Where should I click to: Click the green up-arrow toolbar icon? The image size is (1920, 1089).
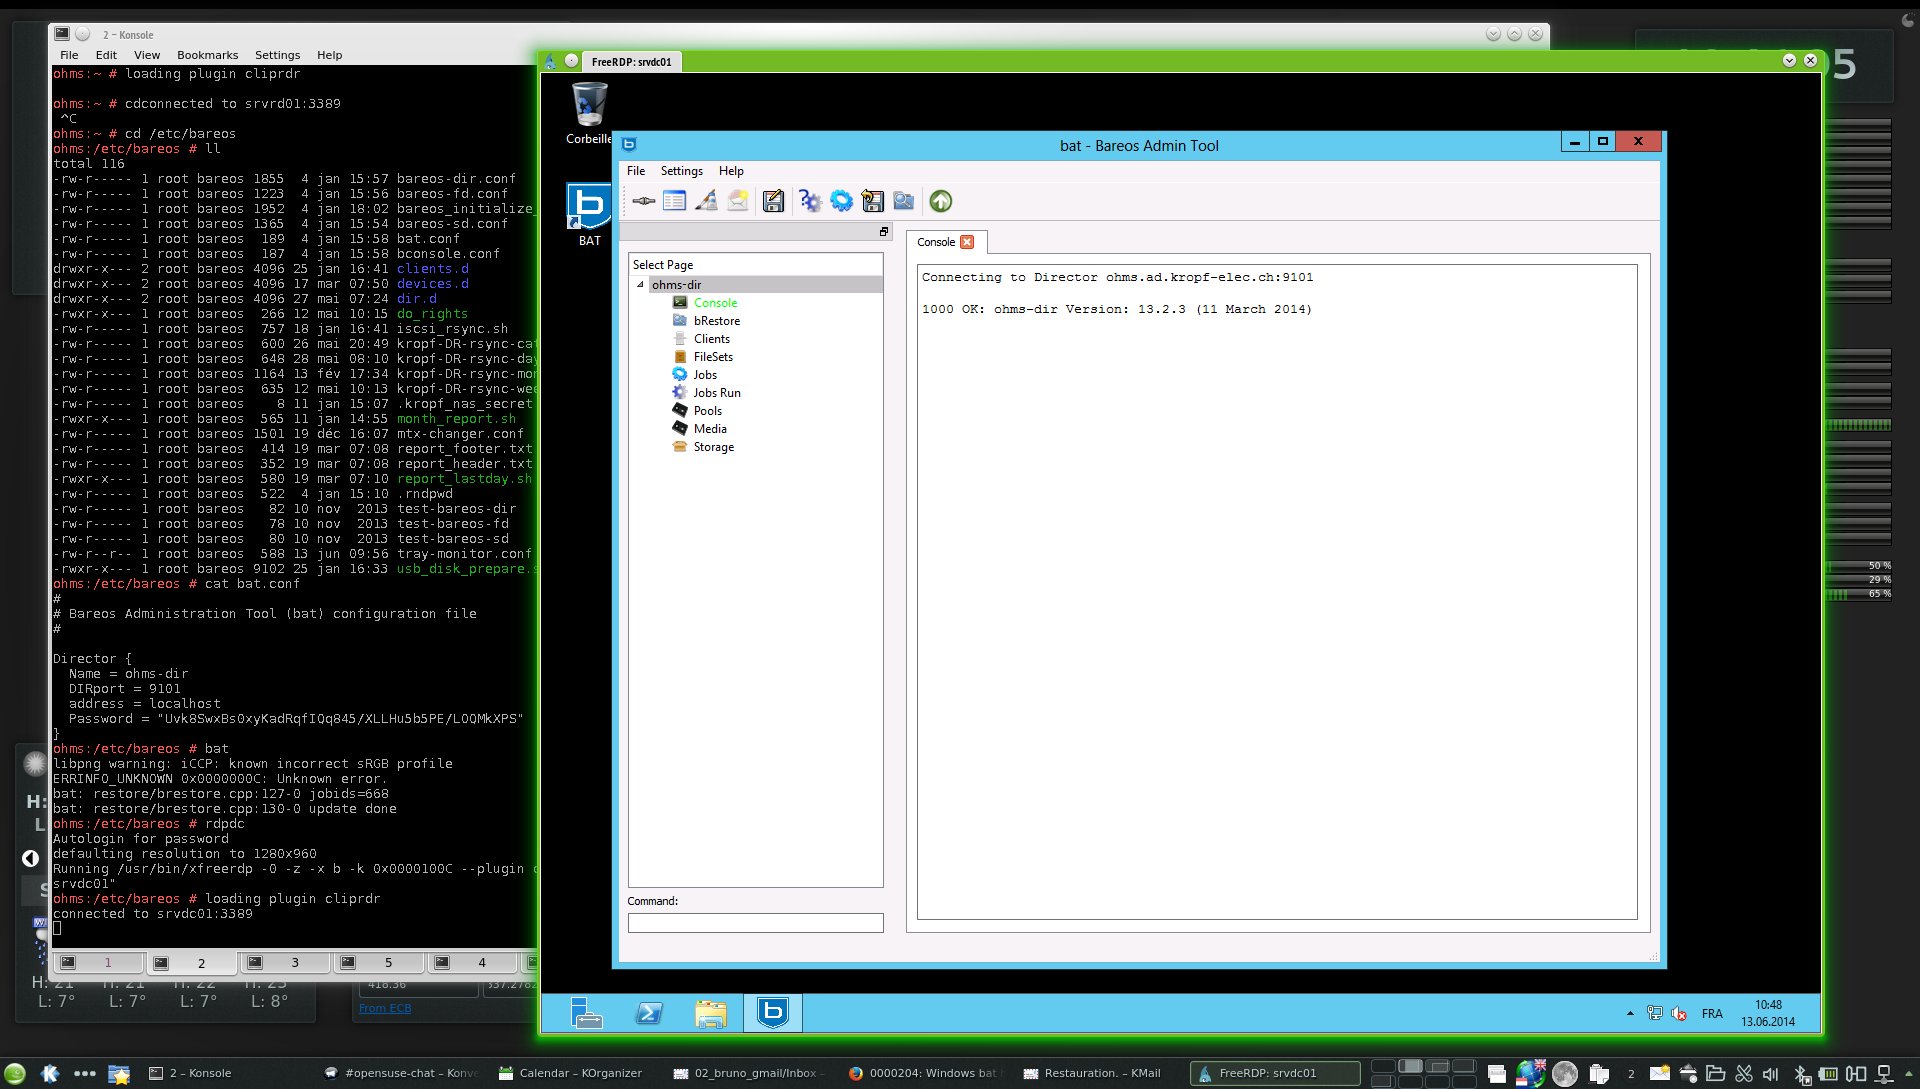[x=941, y=201]
